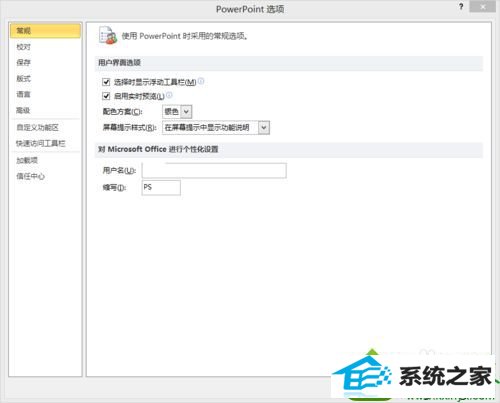Open the 加载项 category
The height and width of the screenshot is (403, 500).
coord(27,160)
